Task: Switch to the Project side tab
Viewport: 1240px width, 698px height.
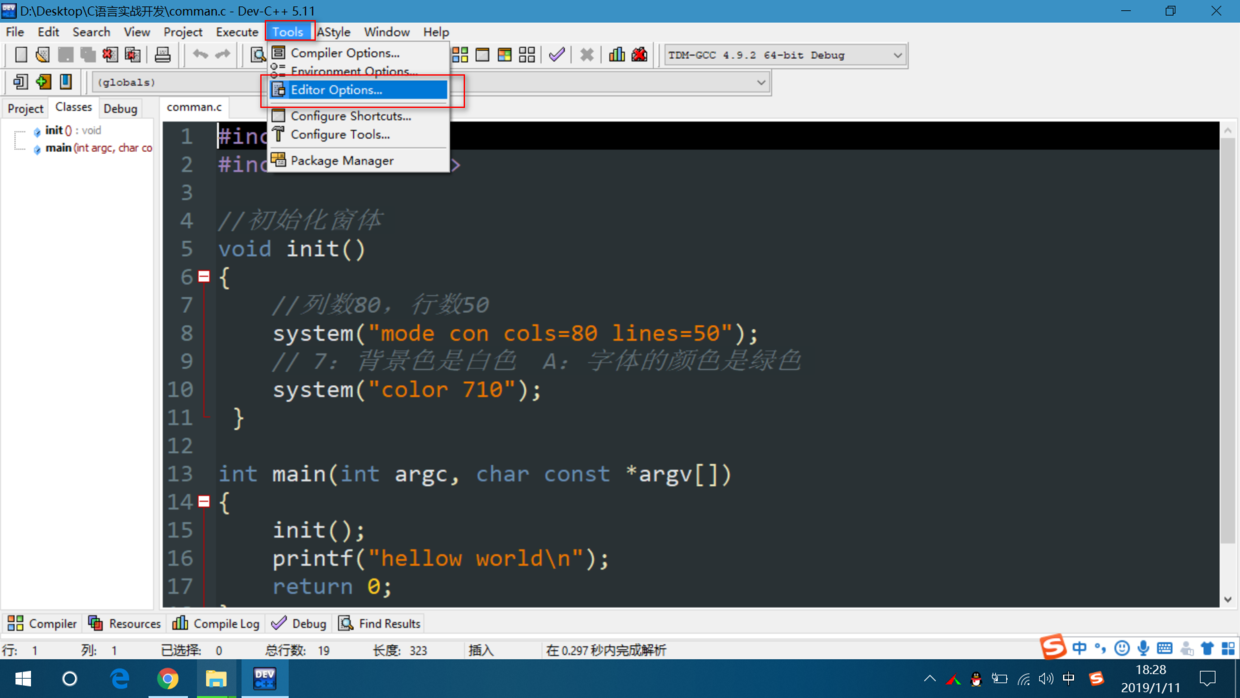Action: 25,108
